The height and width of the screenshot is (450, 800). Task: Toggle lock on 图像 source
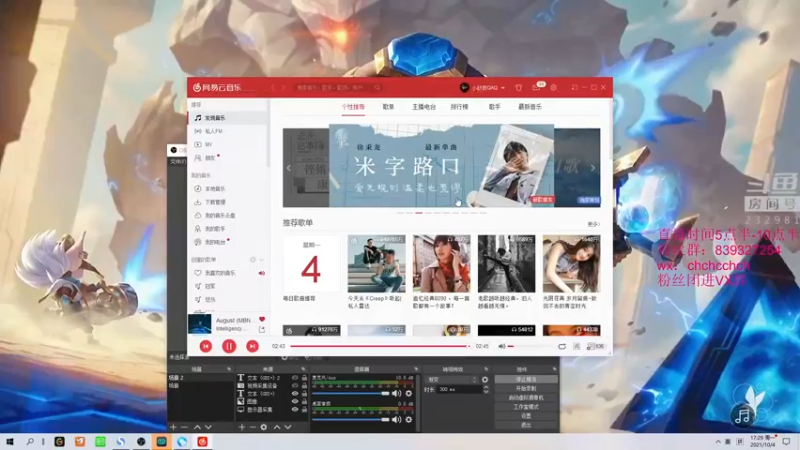point(304,402)
